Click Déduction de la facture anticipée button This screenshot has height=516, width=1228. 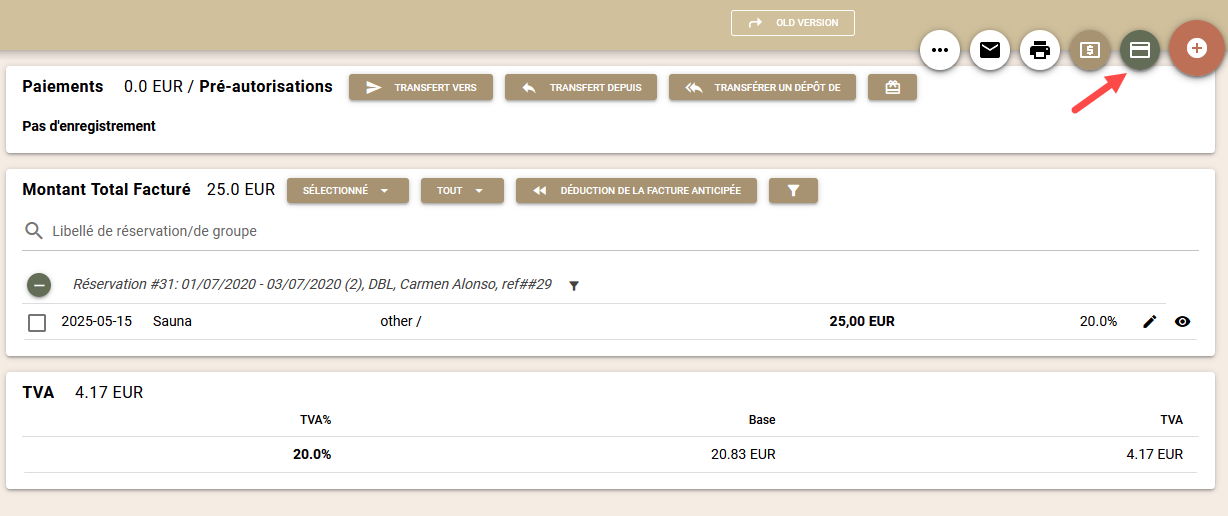click(636, 190)
